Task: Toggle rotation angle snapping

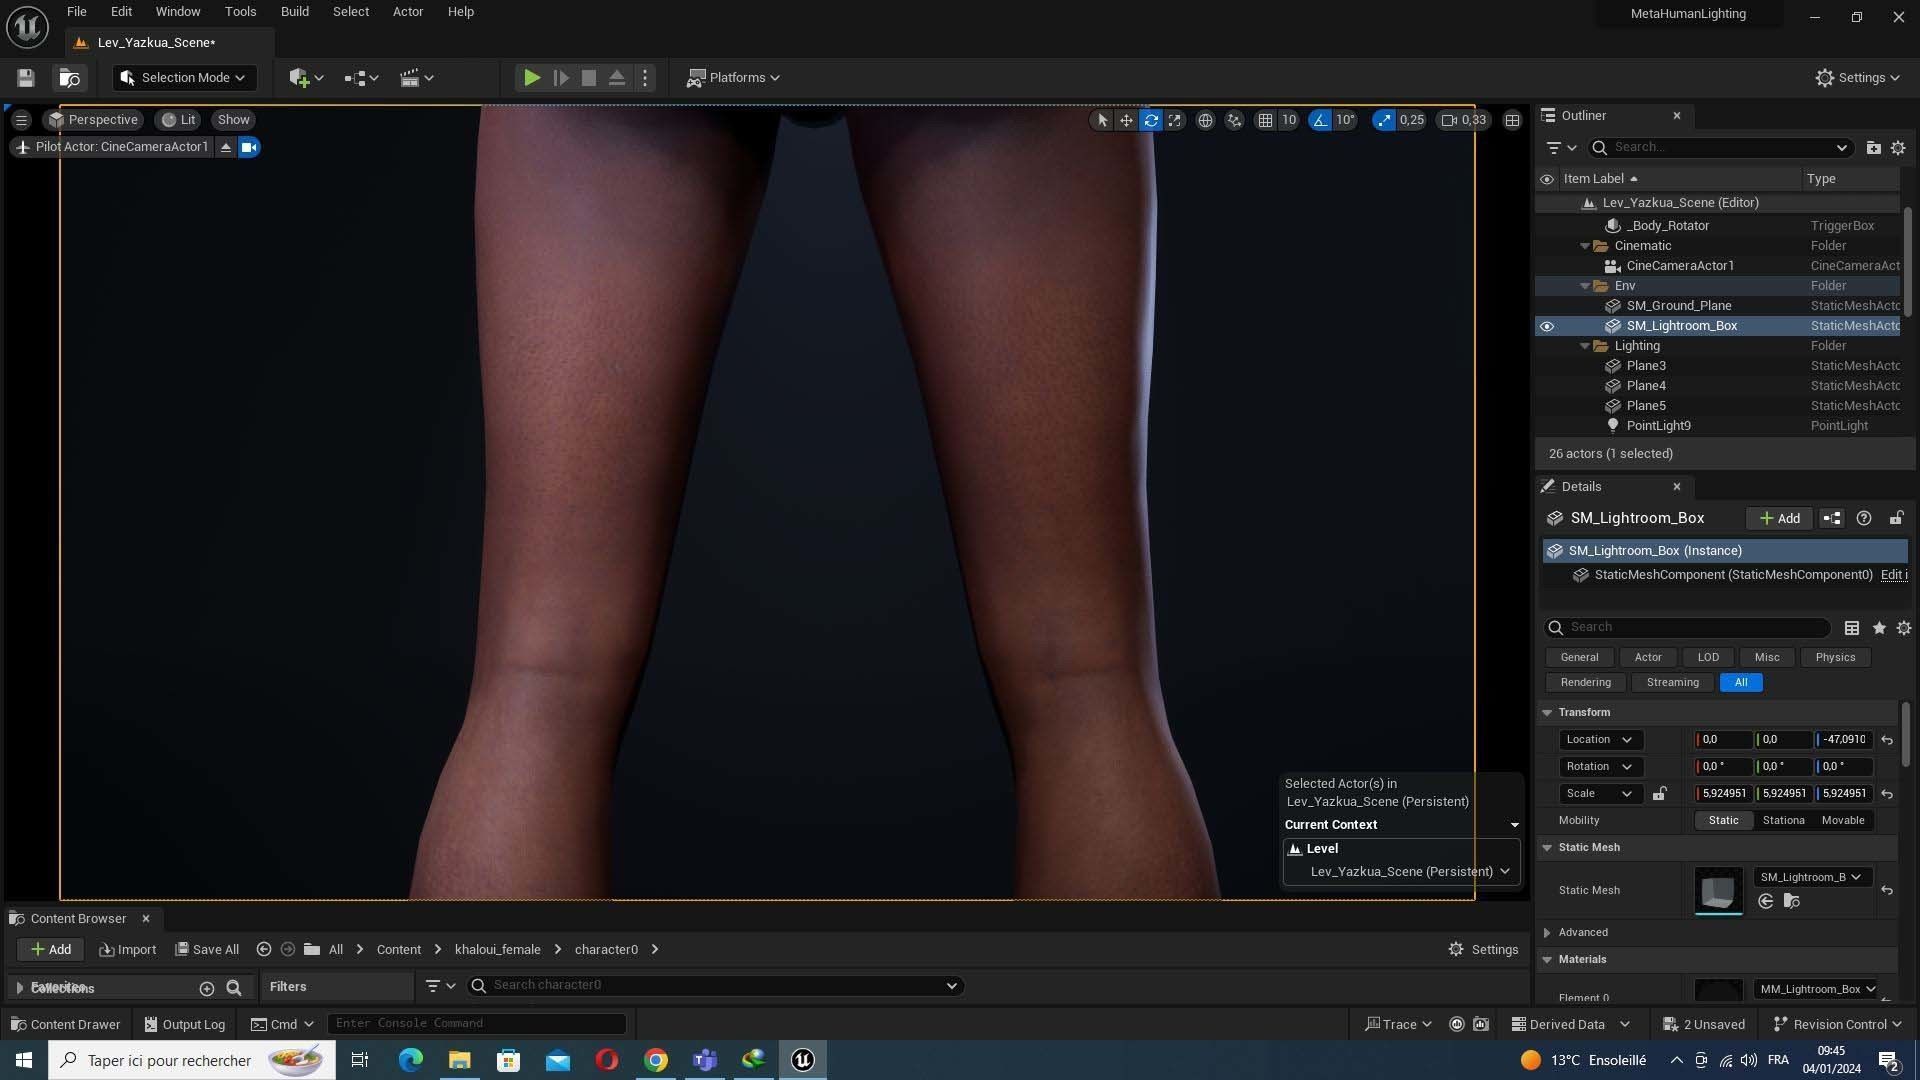Action: click(1320, 120)
